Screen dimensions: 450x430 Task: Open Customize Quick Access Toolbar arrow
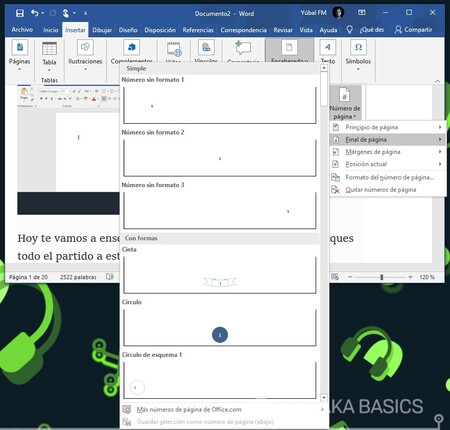tap(85, 13)
